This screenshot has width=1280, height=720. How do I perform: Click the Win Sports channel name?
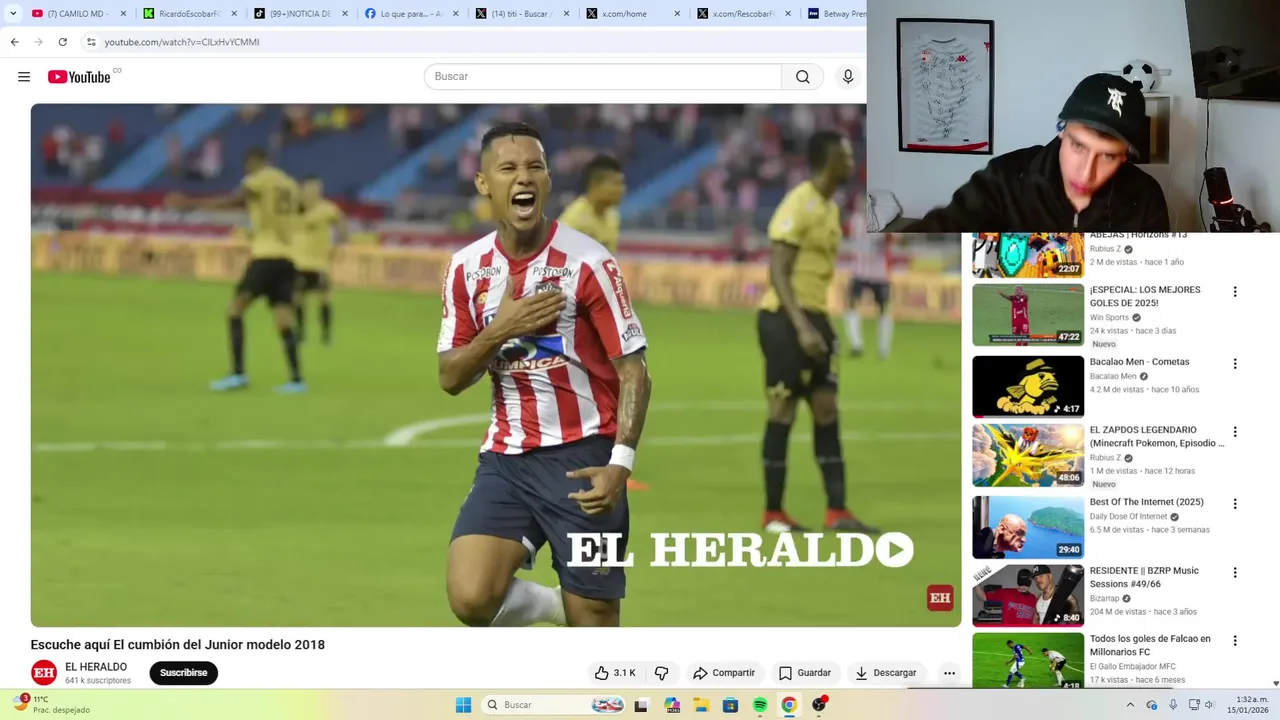(1109, 318)
